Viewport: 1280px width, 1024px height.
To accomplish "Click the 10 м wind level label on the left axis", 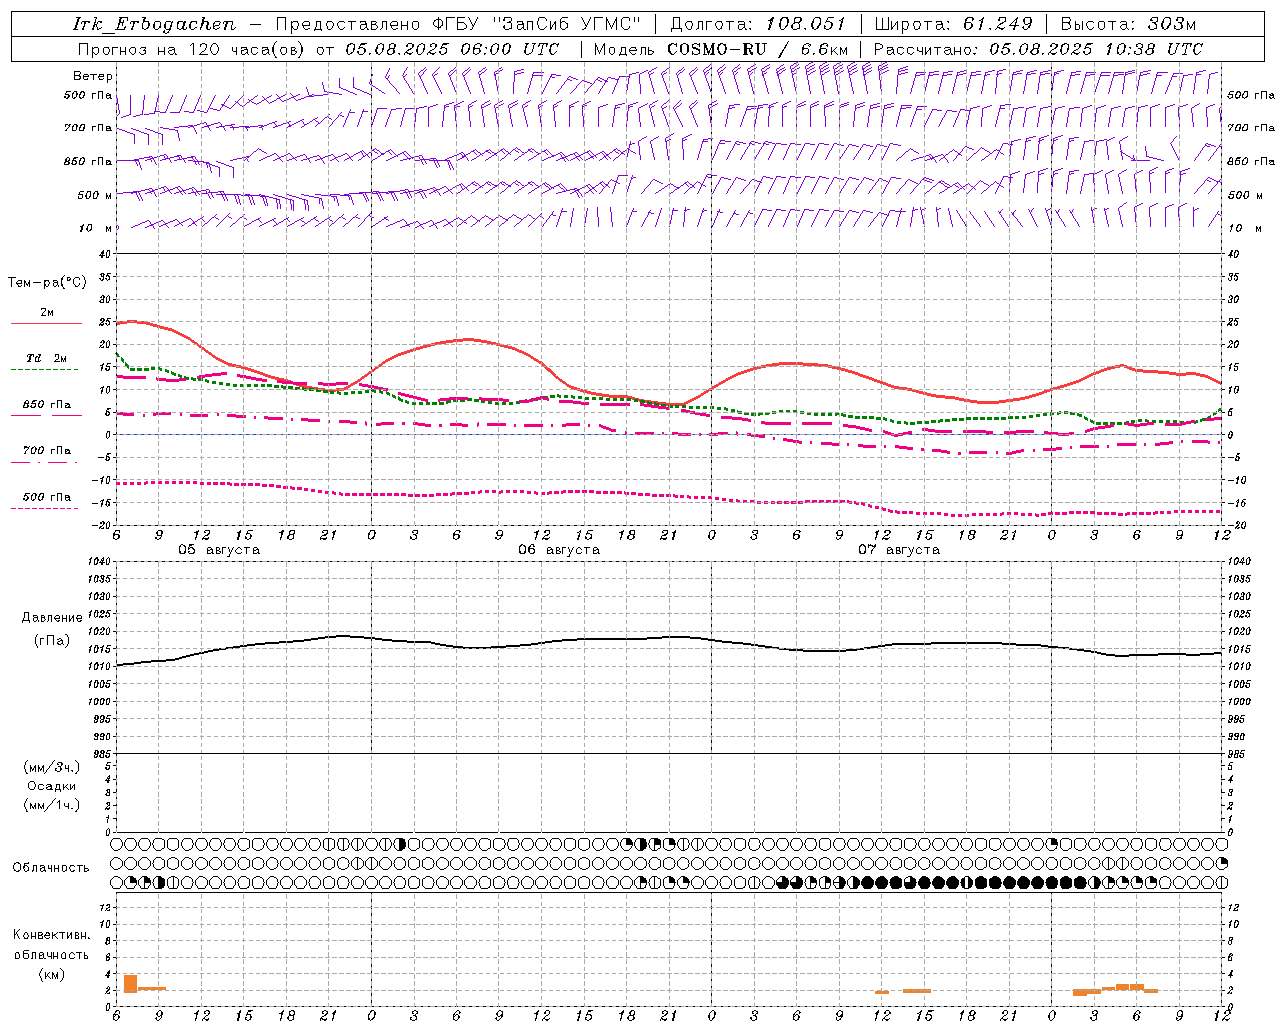I will coord(95,228).
